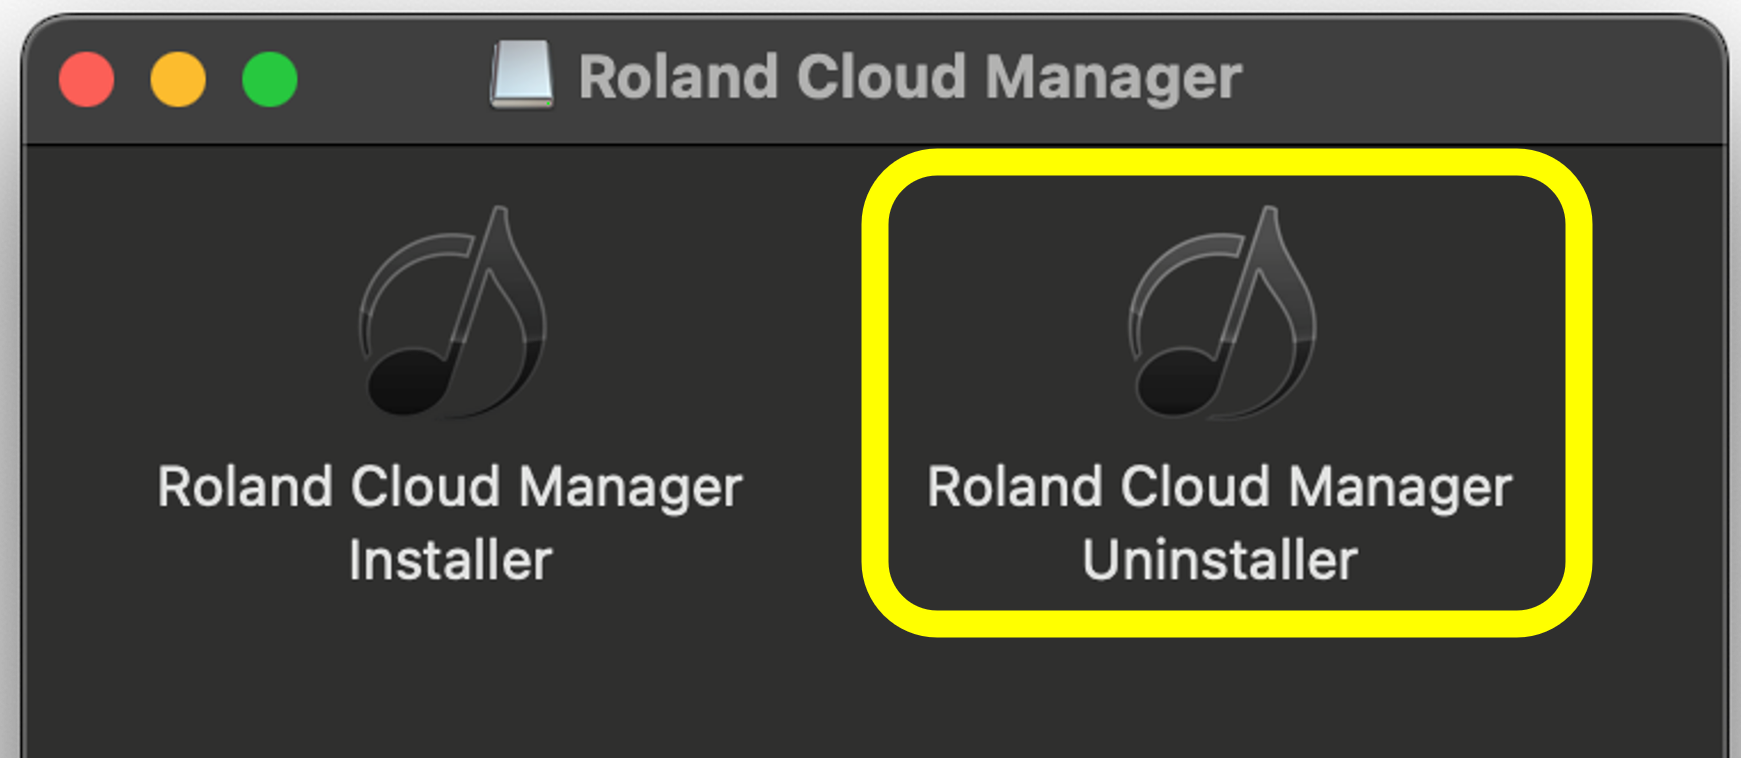Select the Roland Cloud Manager Uninstaller icon
Screen dimensions: 1741x758
(x=1222, y=312)
